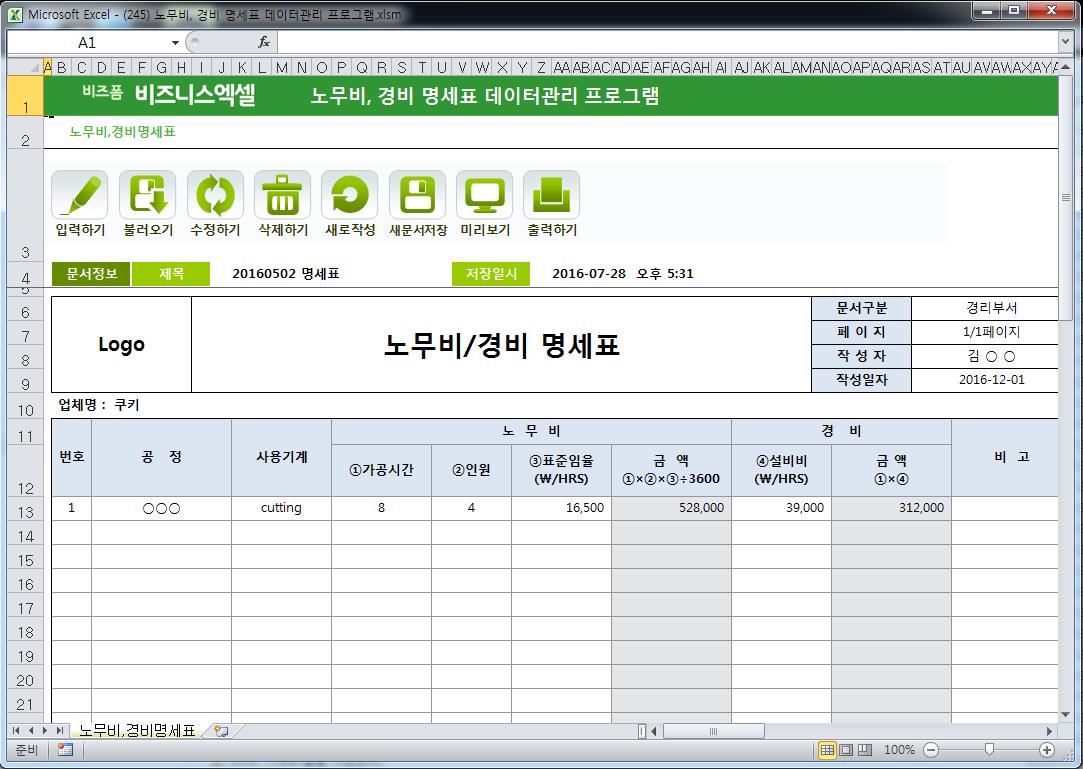1083x769 pixels.
Task: Click the 새문서저장 floppy disk icon
Action: coord(417,195)
